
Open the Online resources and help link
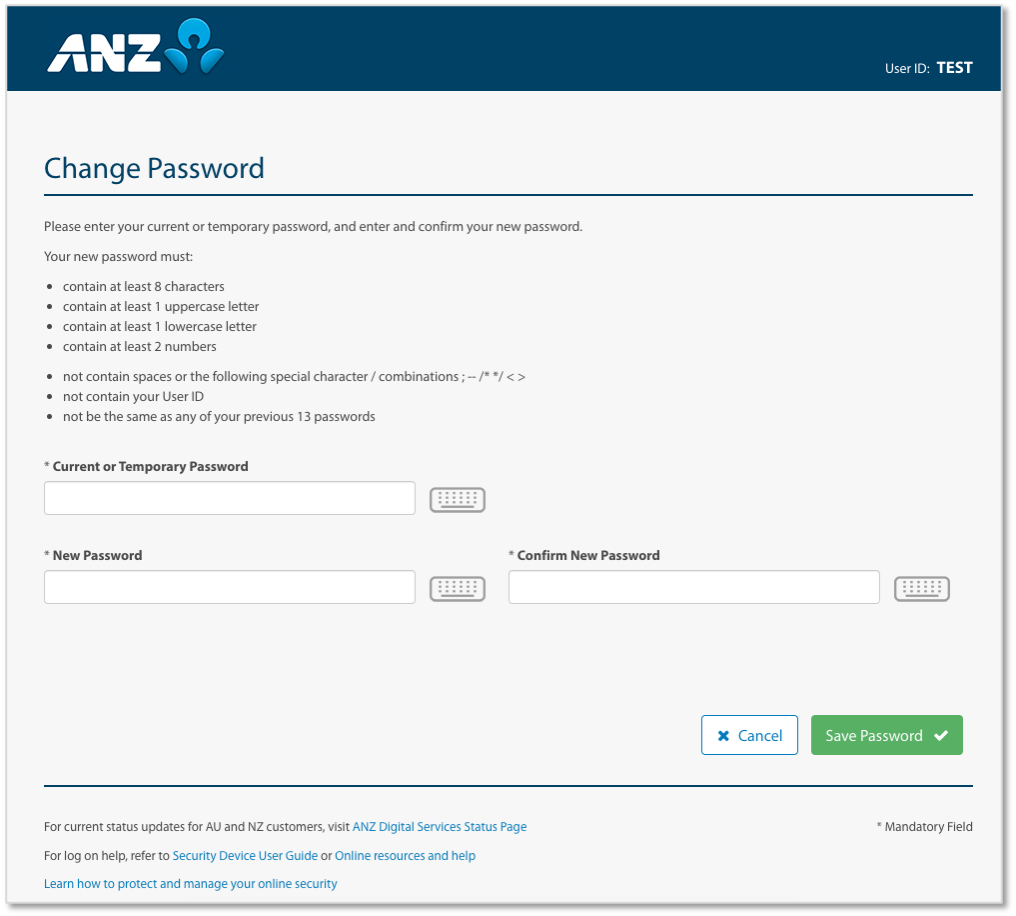[x=404, y=855]
